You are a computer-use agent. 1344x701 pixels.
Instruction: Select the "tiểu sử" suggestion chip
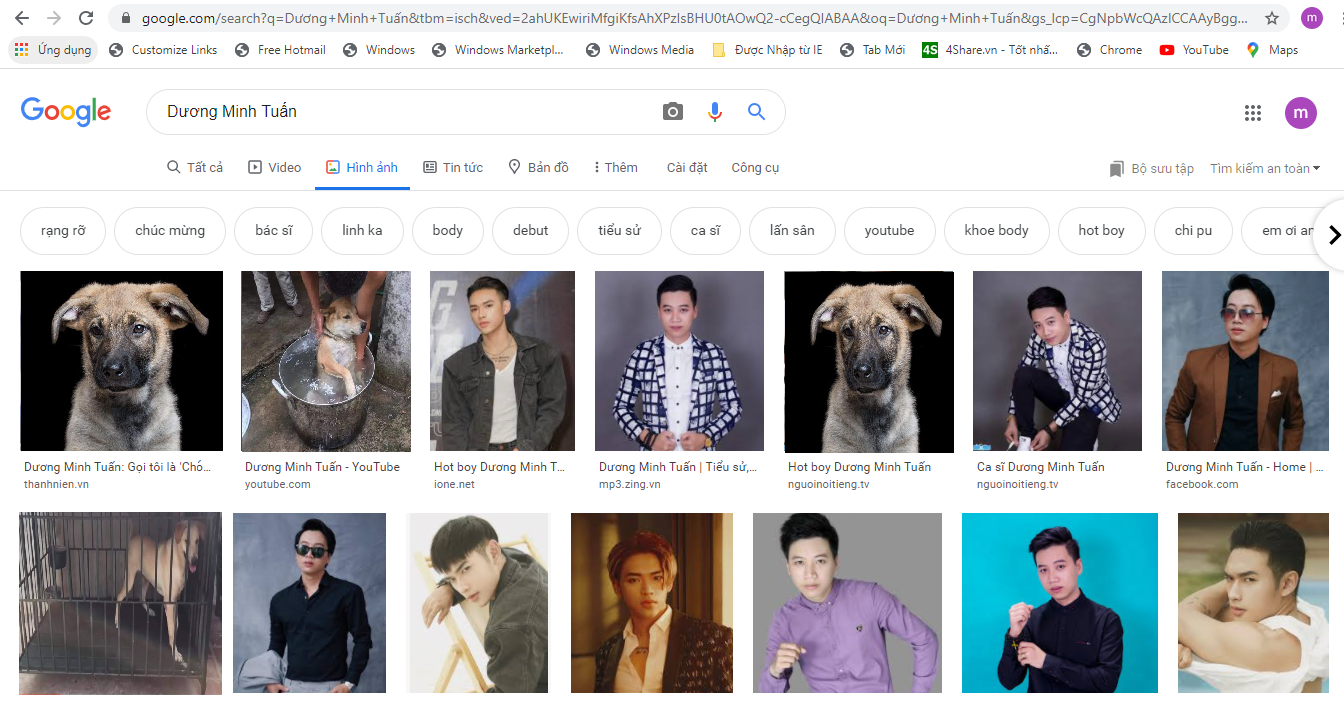tap(619, 231)
